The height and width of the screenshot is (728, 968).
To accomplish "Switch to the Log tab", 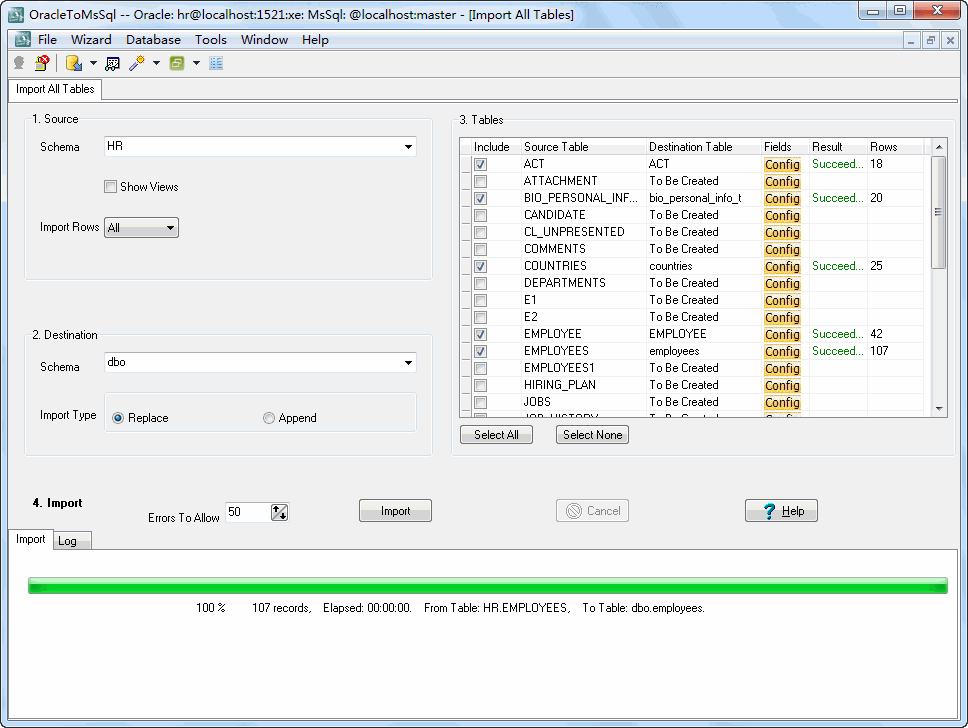I will click(x=72, y=540).
